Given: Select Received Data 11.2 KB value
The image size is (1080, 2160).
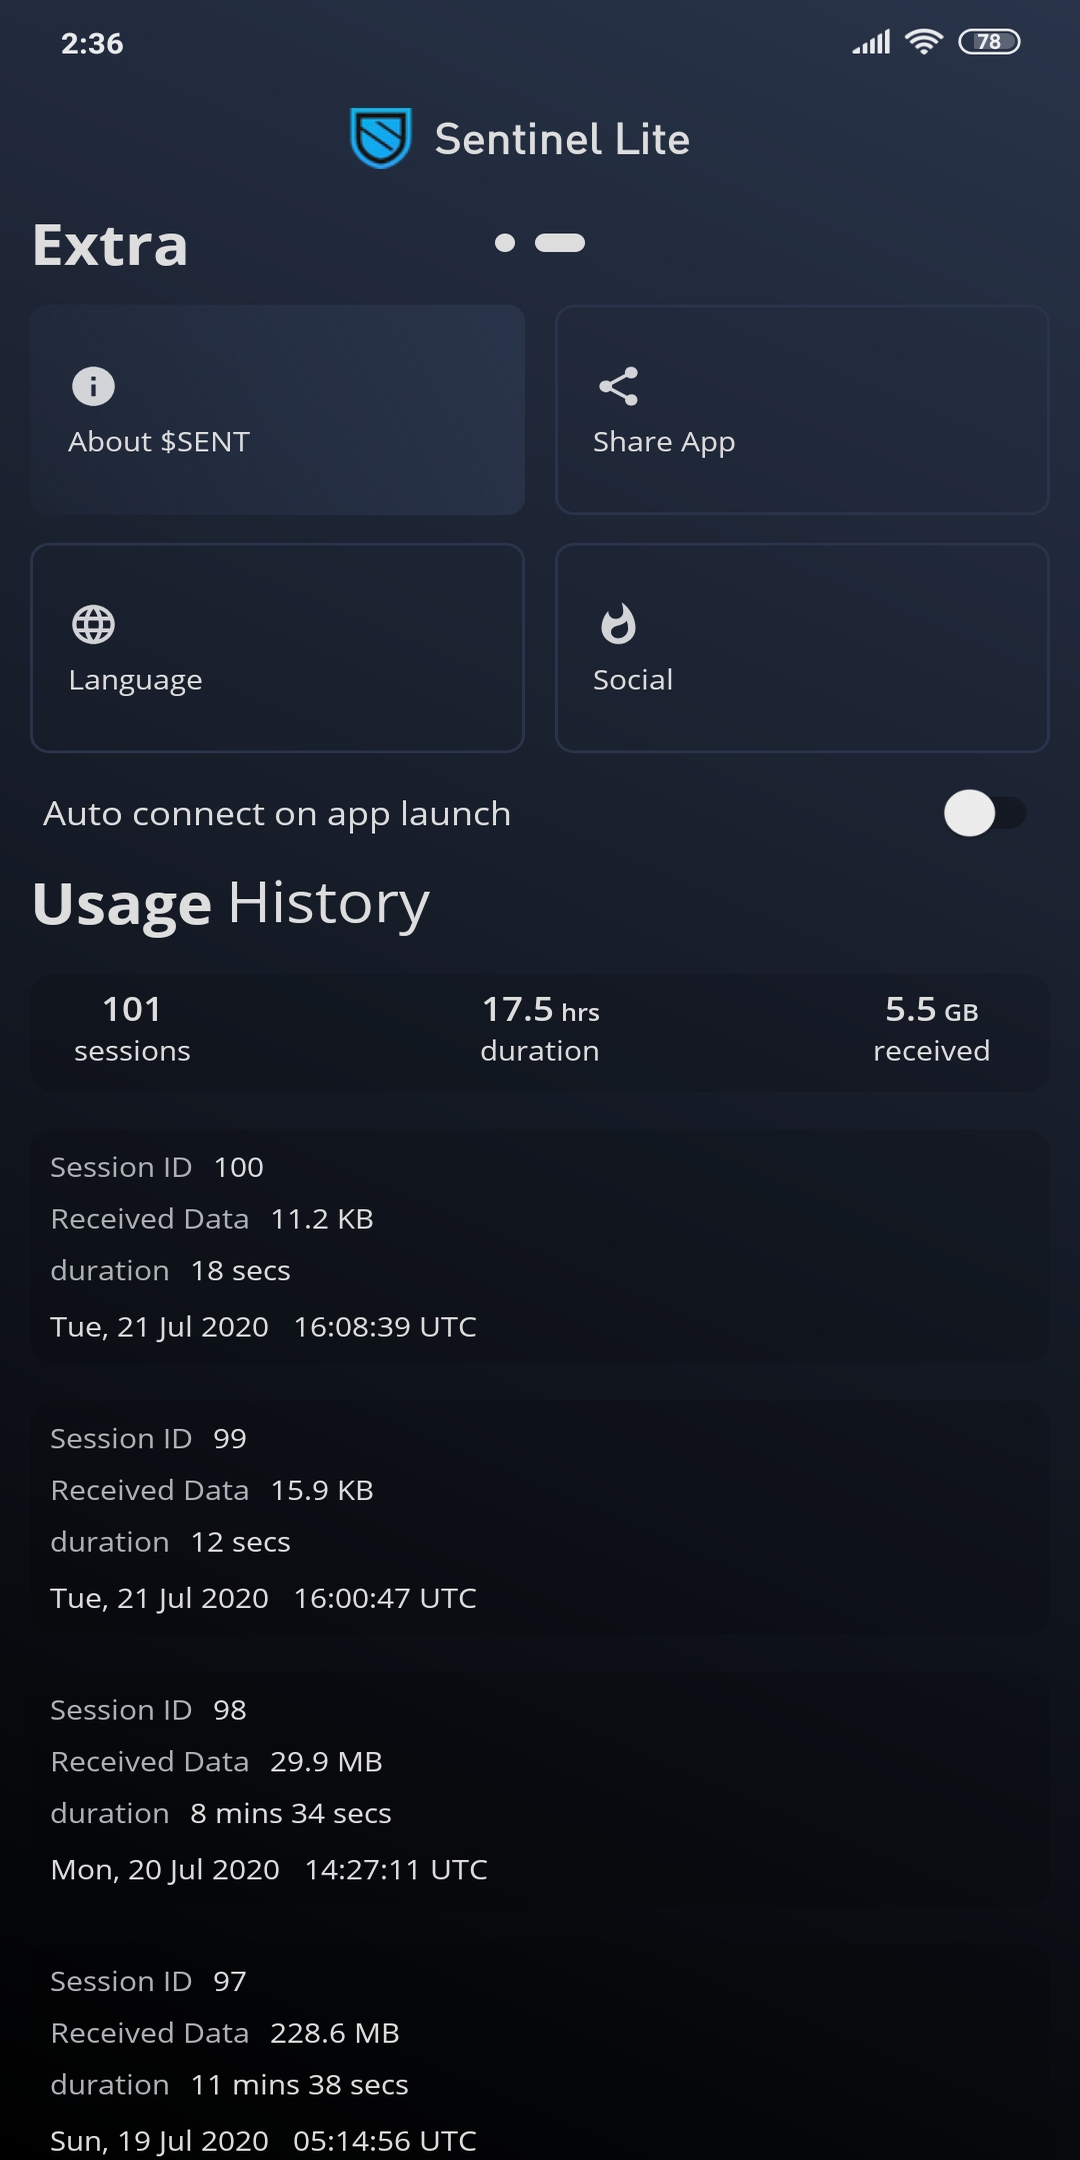Looking at the screenshot, I should click(322, 1219).
